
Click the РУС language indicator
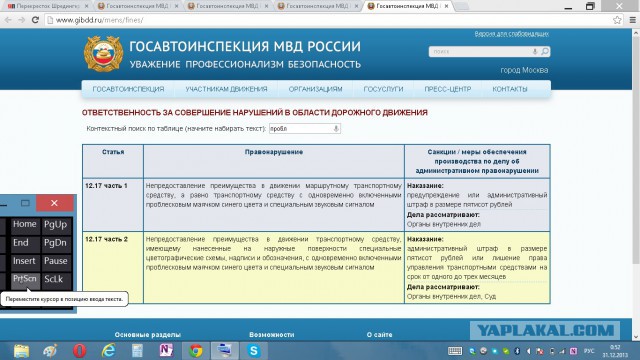click(x=589, y=351)
